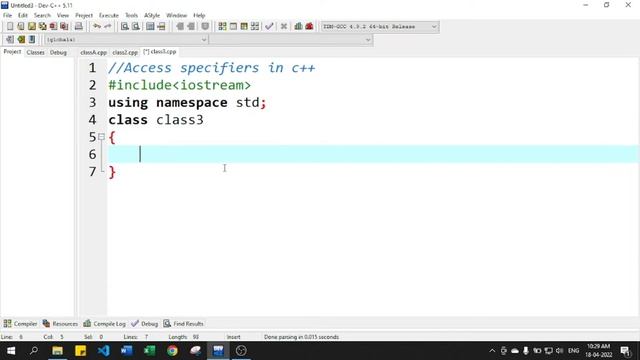Select the class3.cpp editor tab
640x360 pixels.
[160, 52]
